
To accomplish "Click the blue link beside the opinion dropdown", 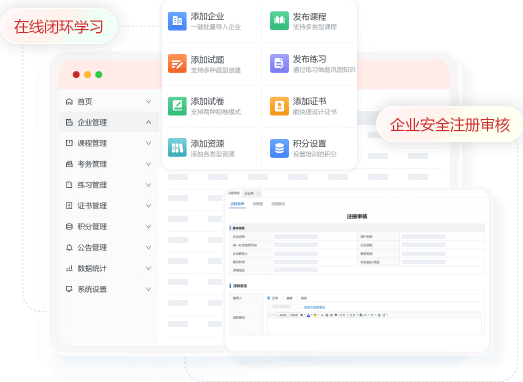I will [x=315, y=307].
